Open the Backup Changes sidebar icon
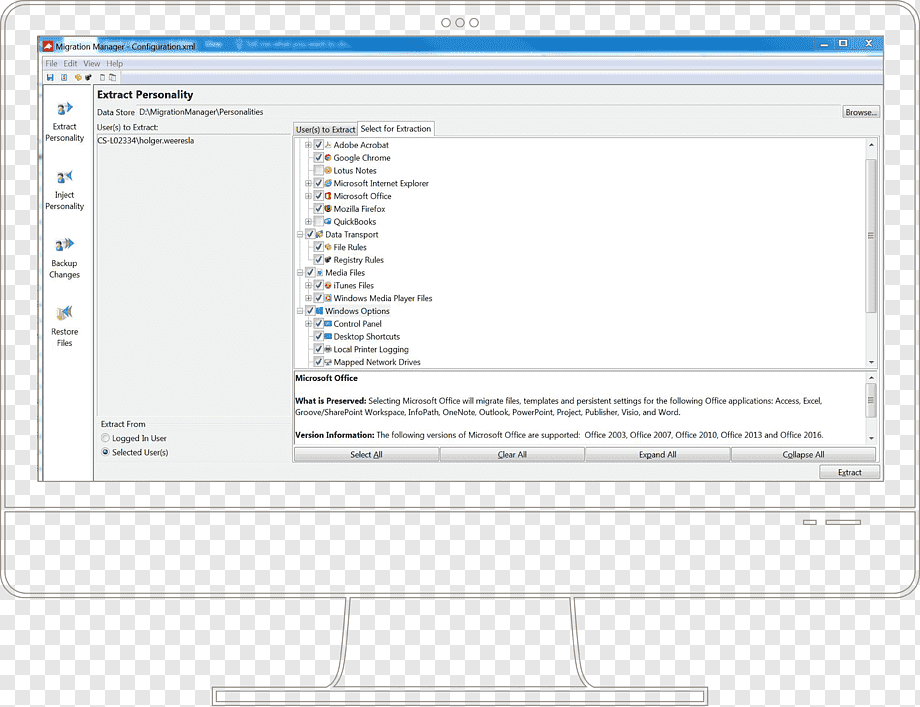 [x=65, y=245]
